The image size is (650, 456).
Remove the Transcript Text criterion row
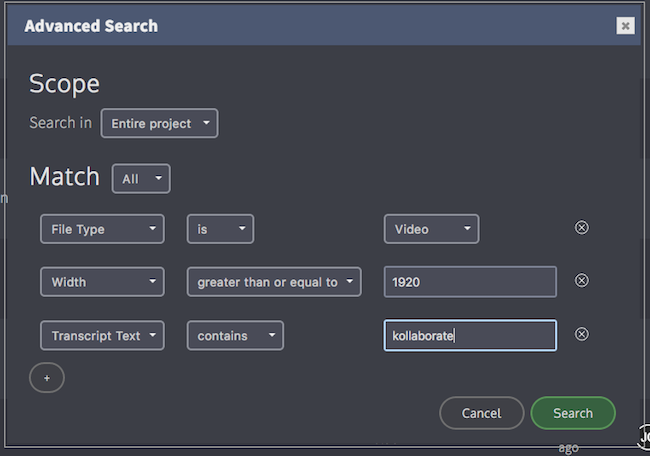582,334
